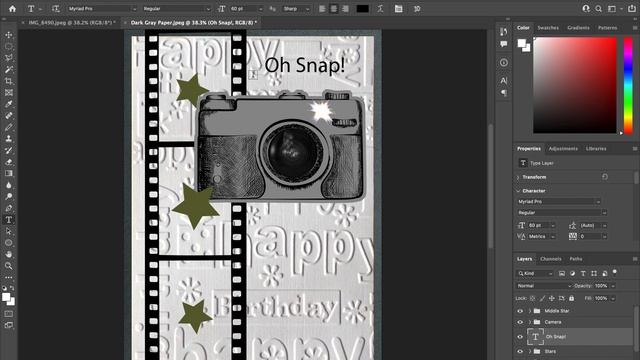The width and height of the screenshot is (640, 360).
Task: Select the Ellipse shape tool
Action: (x=9, y=243)
